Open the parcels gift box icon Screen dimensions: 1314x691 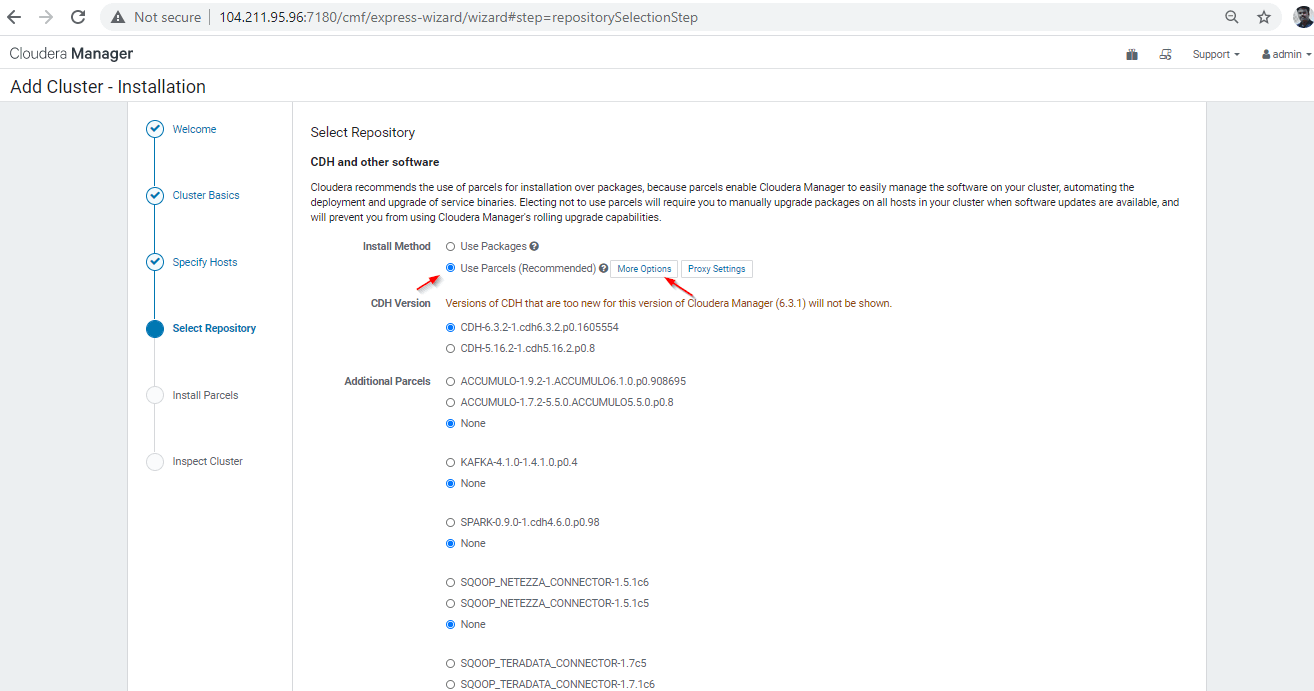pos(1132,54)
